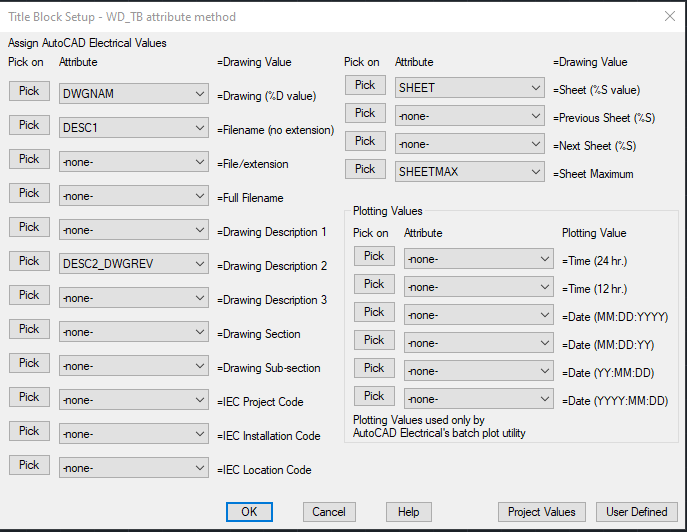687x532 pixels.
Task: Click the User Defined button
Action: tap(637, 512)
